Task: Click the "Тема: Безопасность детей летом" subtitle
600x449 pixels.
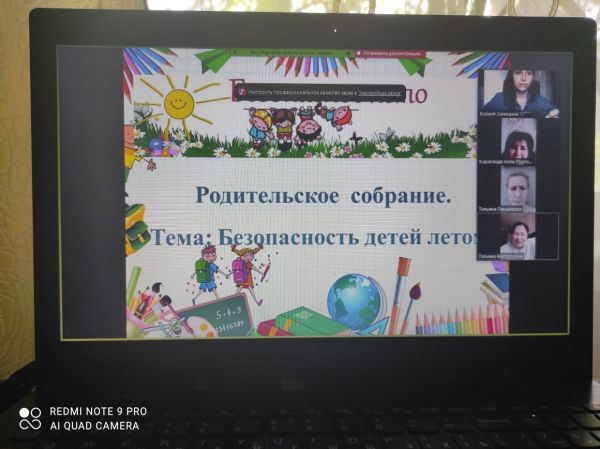Action: pyautogui.click(x=312, y=237)
